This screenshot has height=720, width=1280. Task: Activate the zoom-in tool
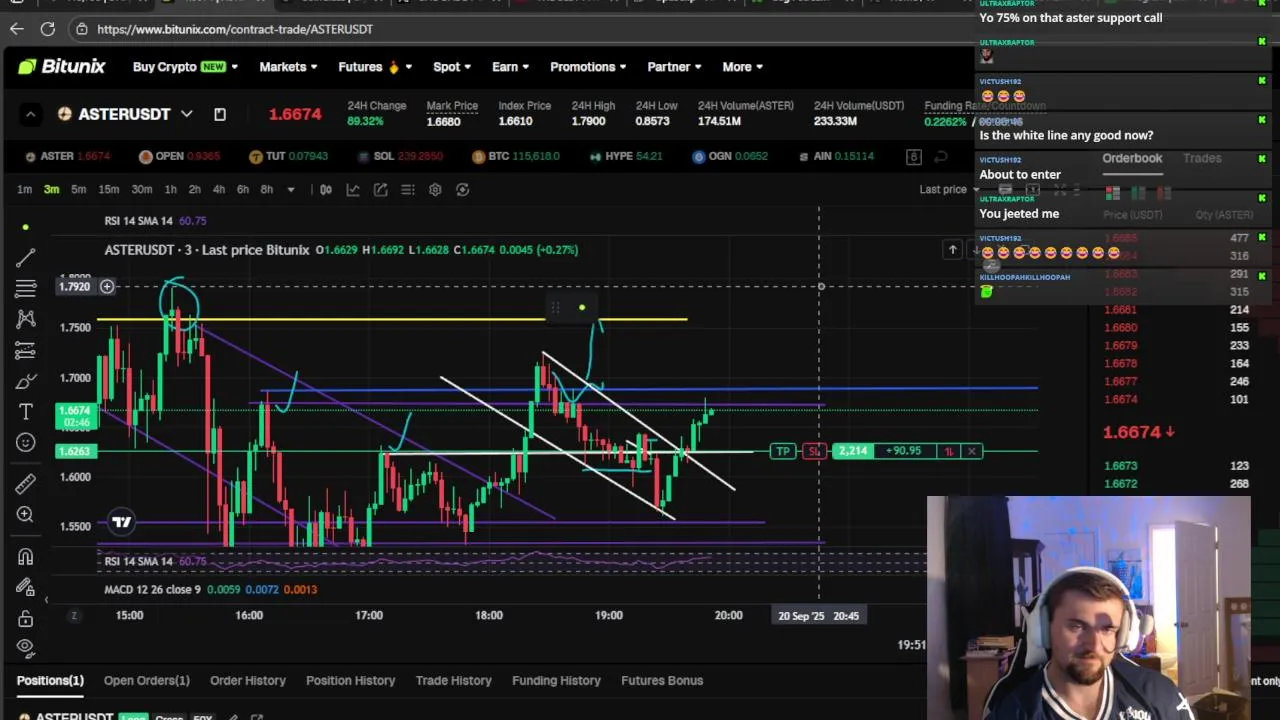26,514
